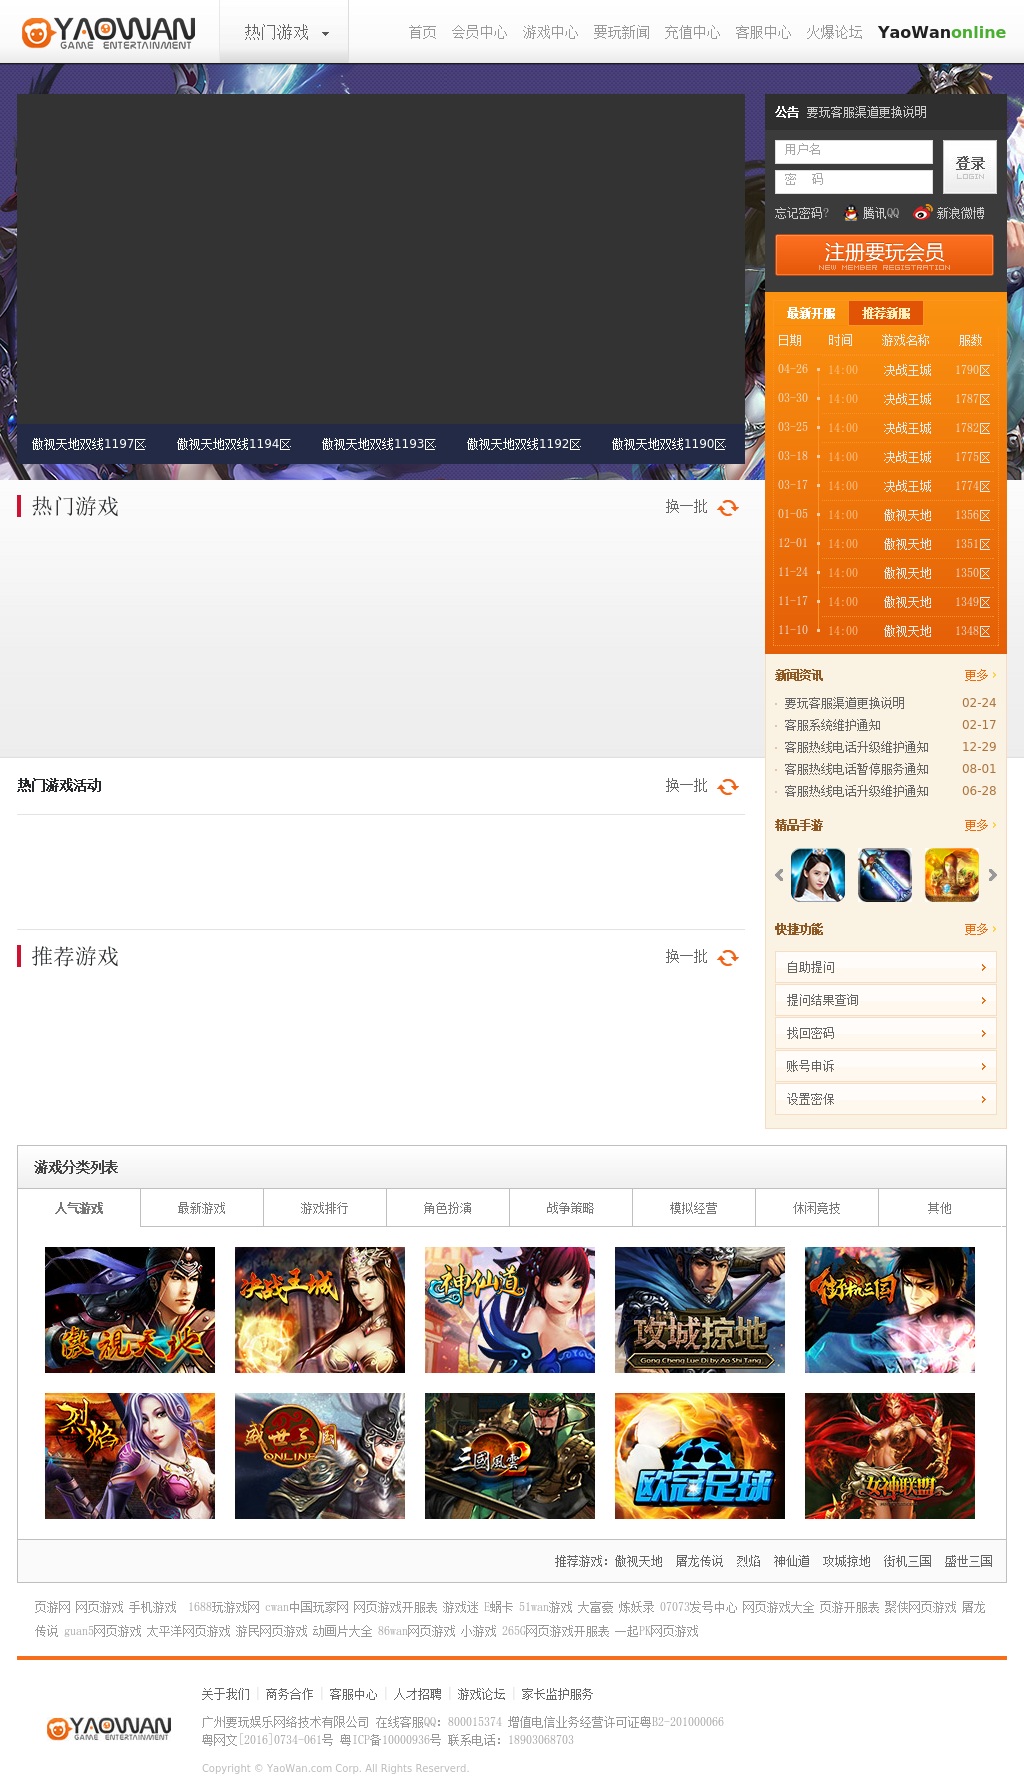Open mobile game icon with sword
The height and width of the screenshot is (1787, 1024).
pyautogui.click(x=885, y=875)
